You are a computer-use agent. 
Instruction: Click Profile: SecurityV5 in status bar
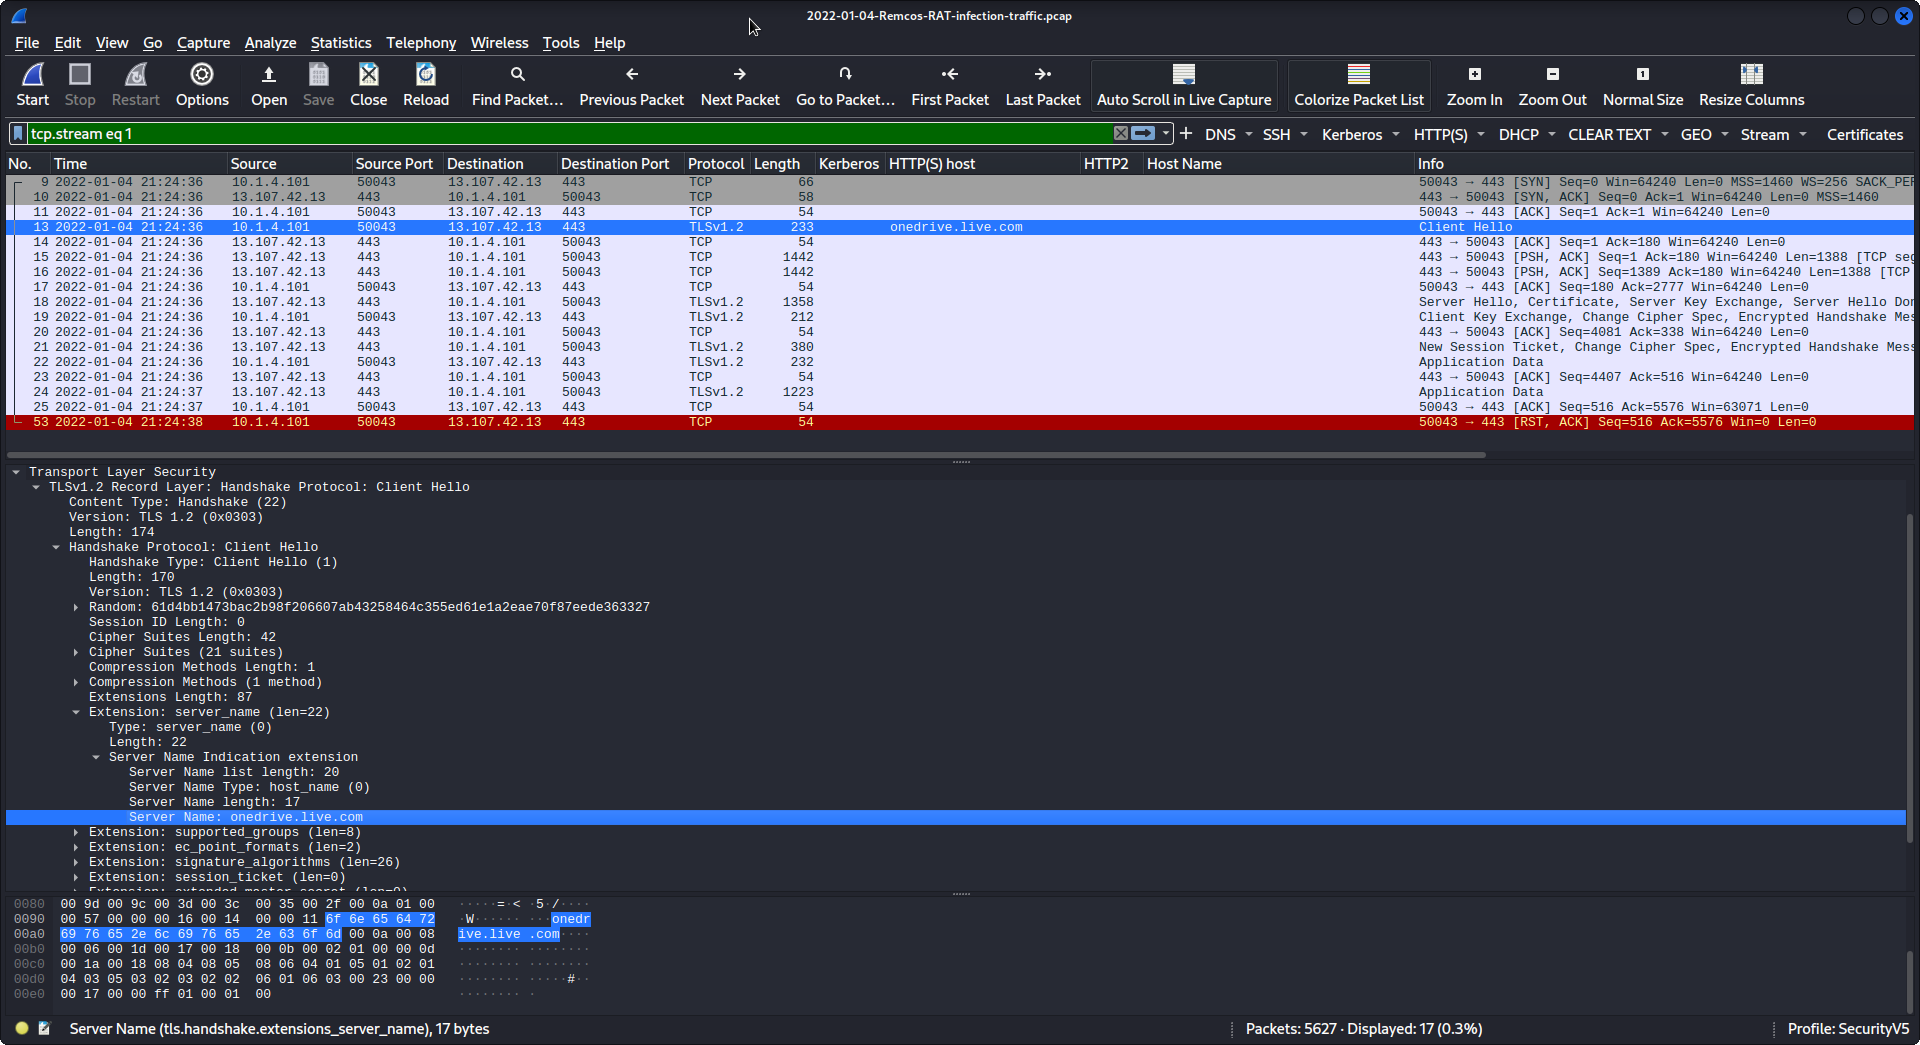pos(1848,1028)
